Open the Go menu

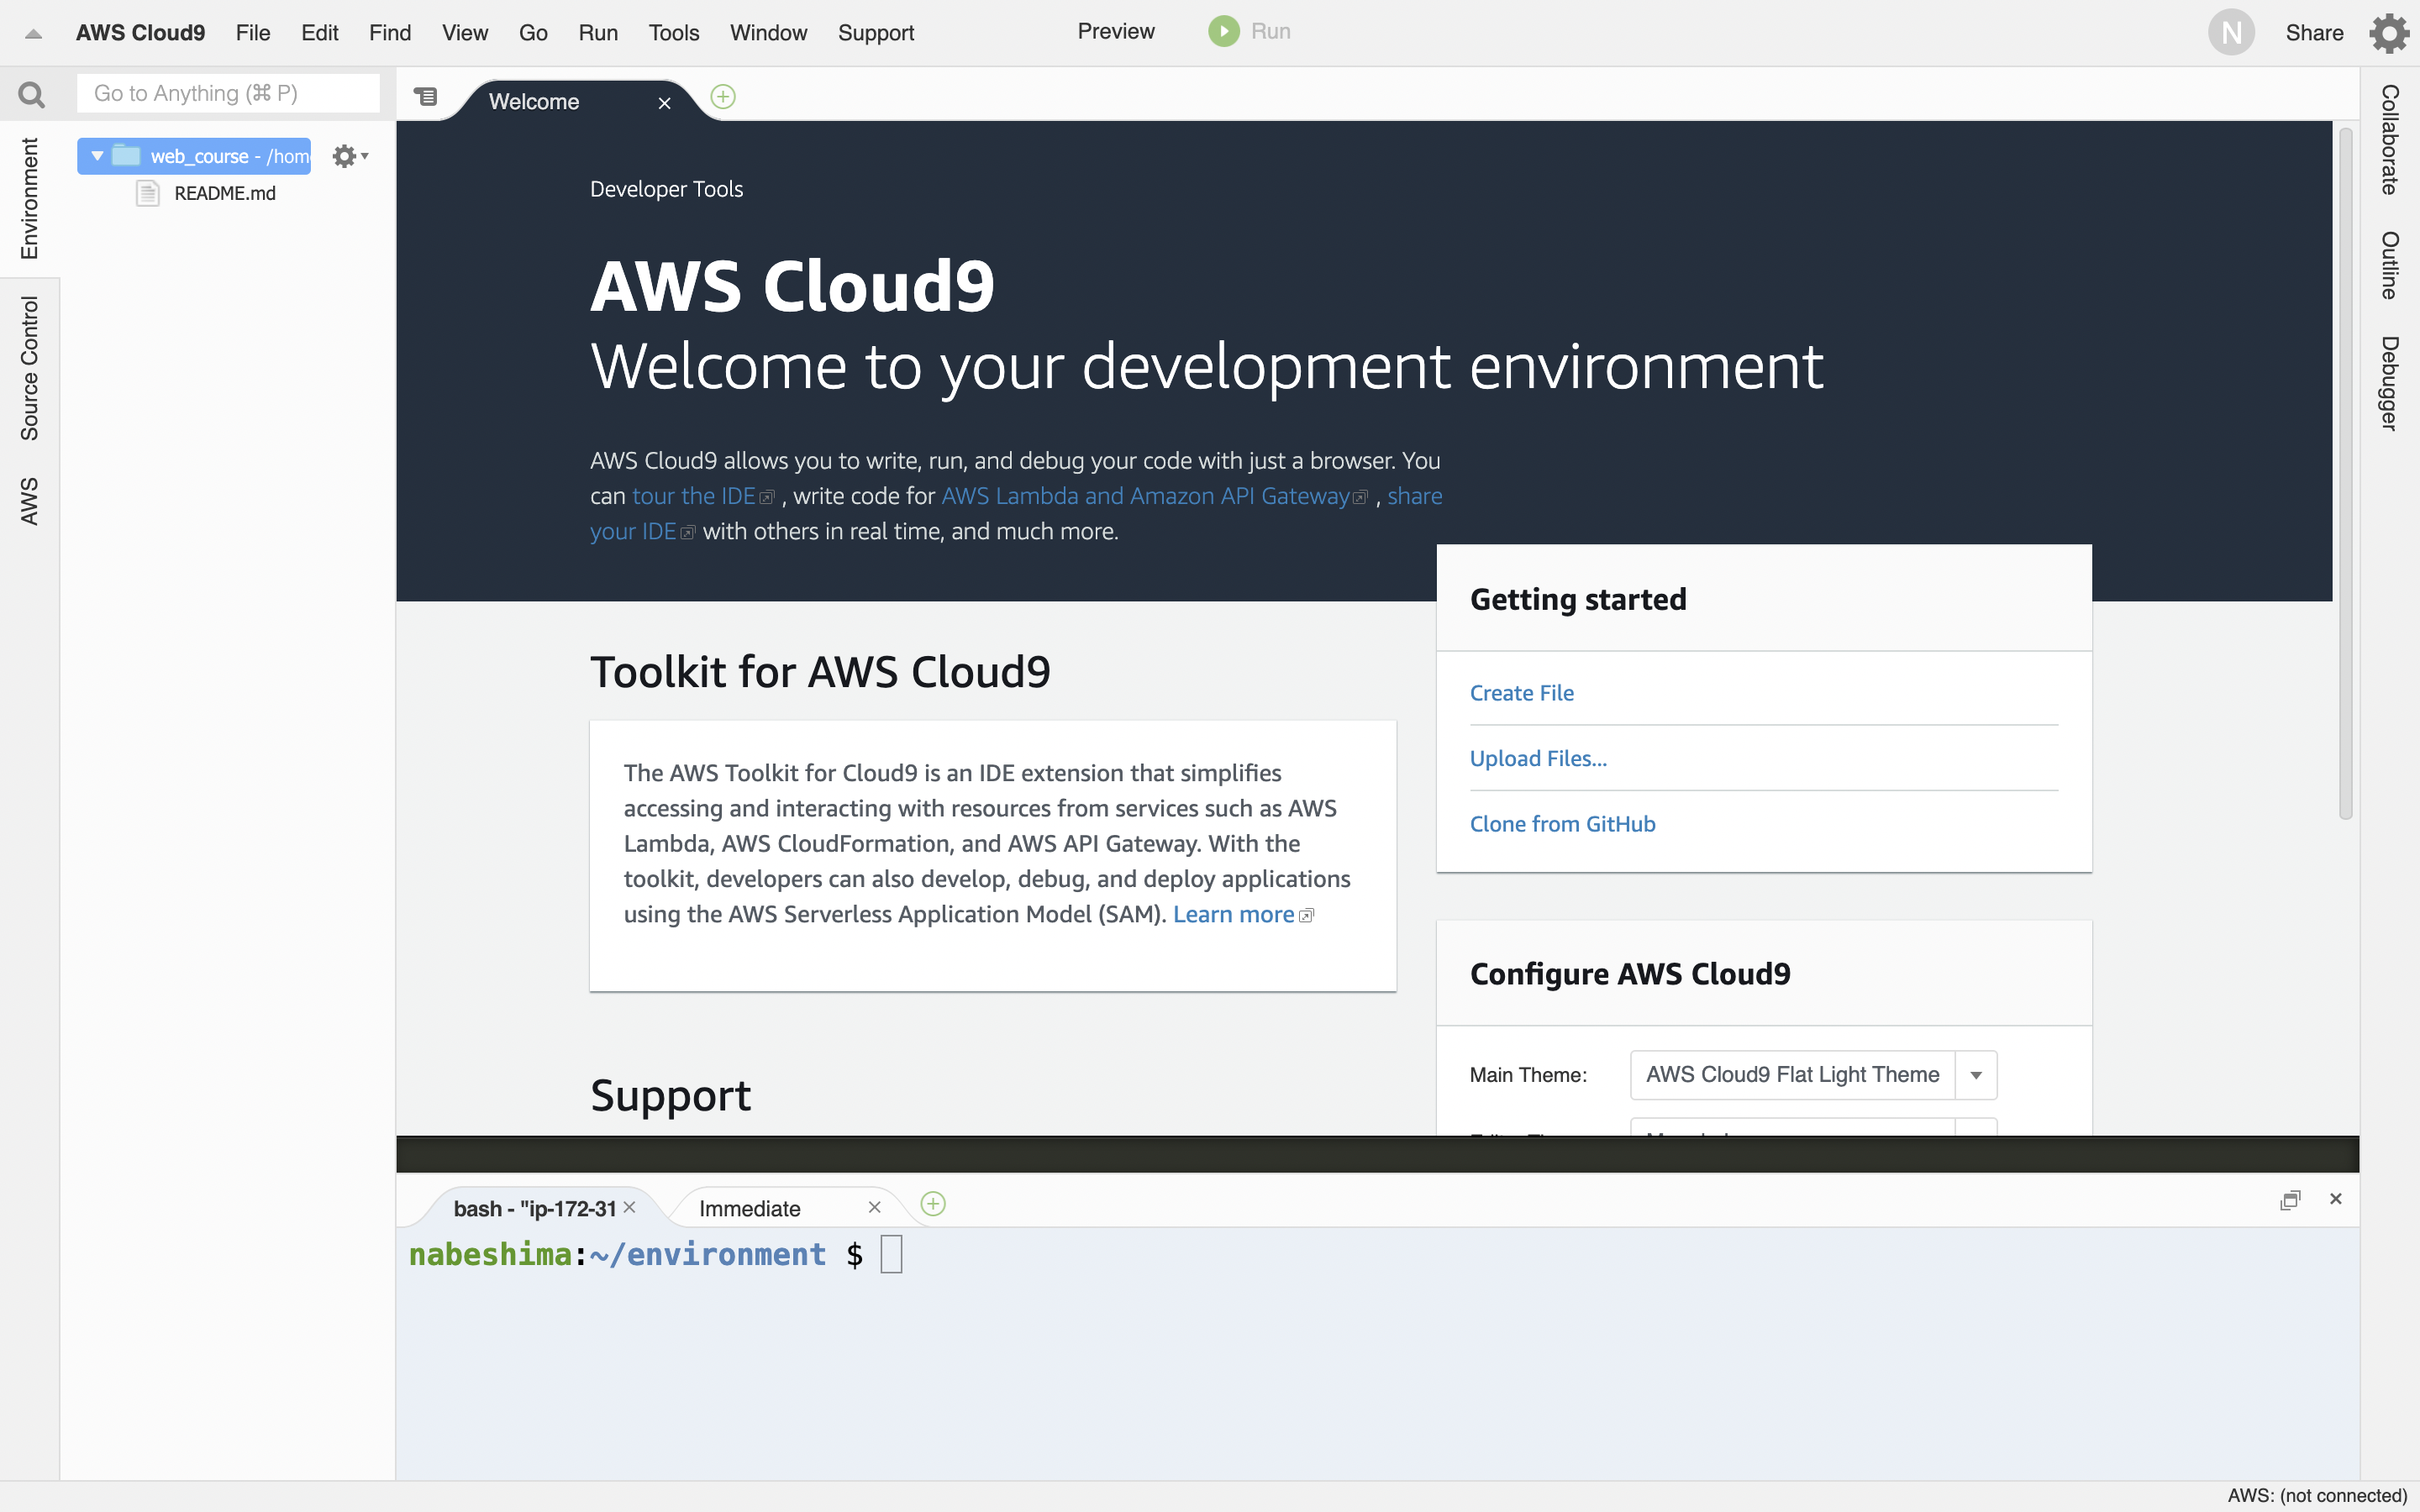533,33
